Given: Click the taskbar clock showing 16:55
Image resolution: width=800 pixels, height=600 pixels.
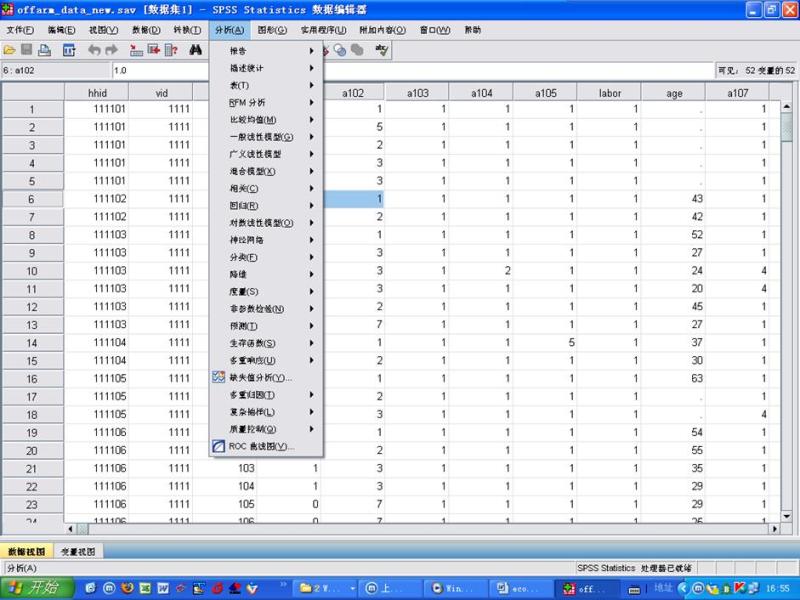Looking at the screenshot, I should point(777,588).
